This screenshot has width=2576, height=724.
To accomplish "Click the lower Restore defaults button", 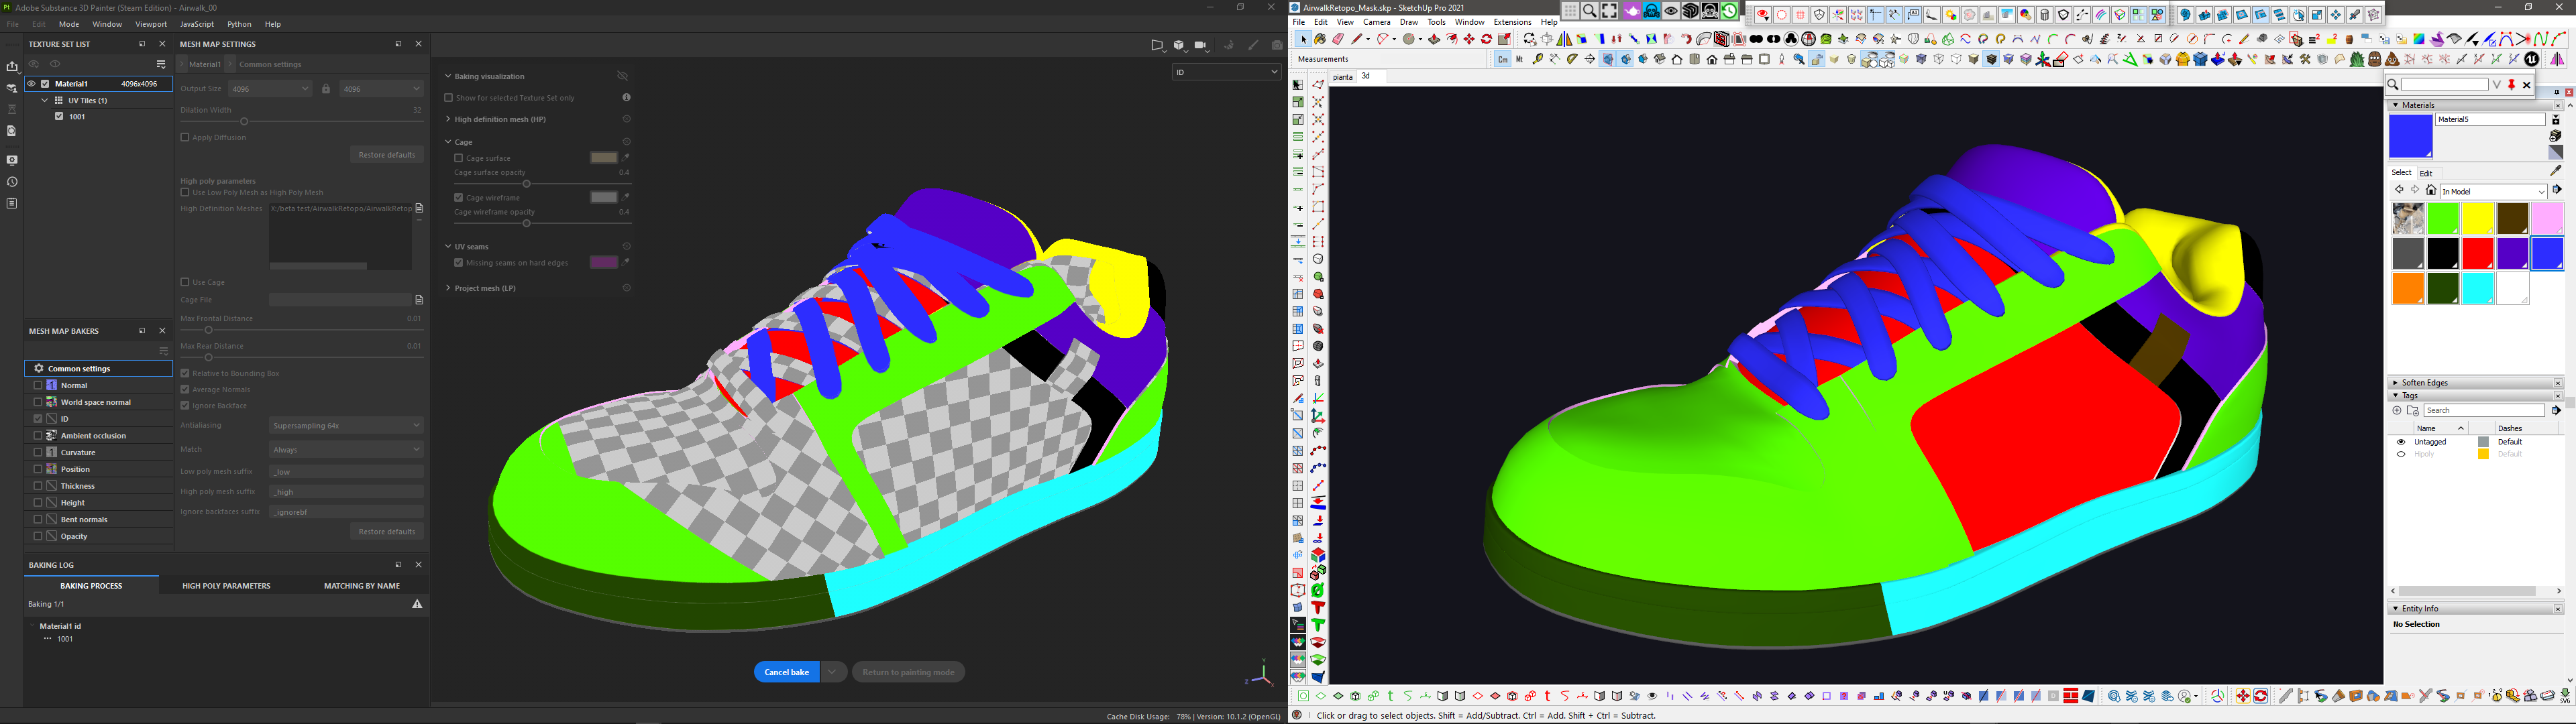I will (387, 531).
